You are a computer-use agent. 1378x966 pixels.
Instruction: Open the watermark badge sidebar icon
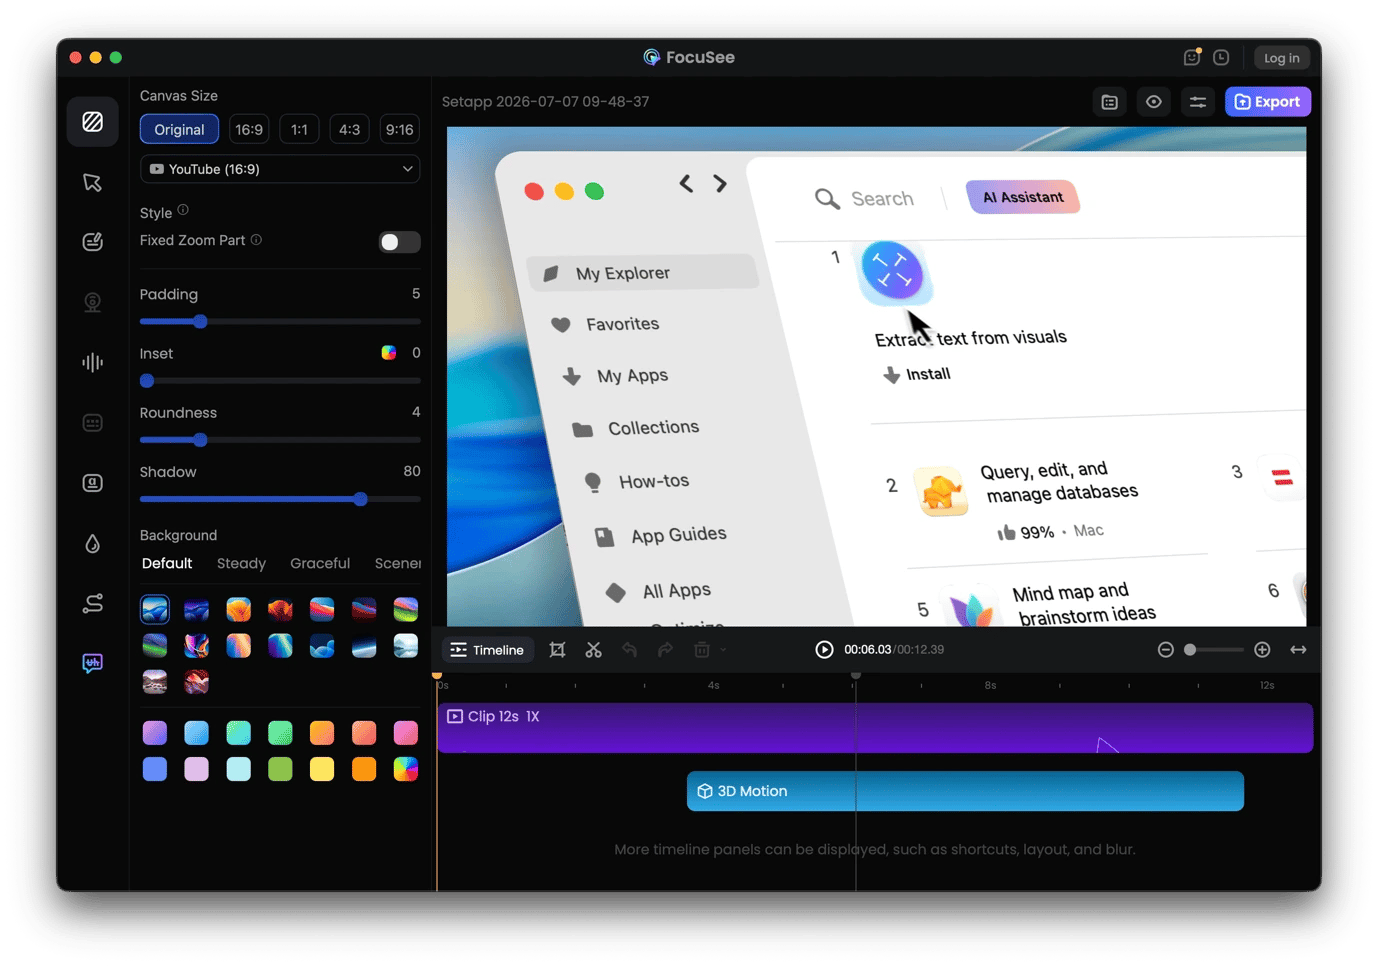[93, 483]
